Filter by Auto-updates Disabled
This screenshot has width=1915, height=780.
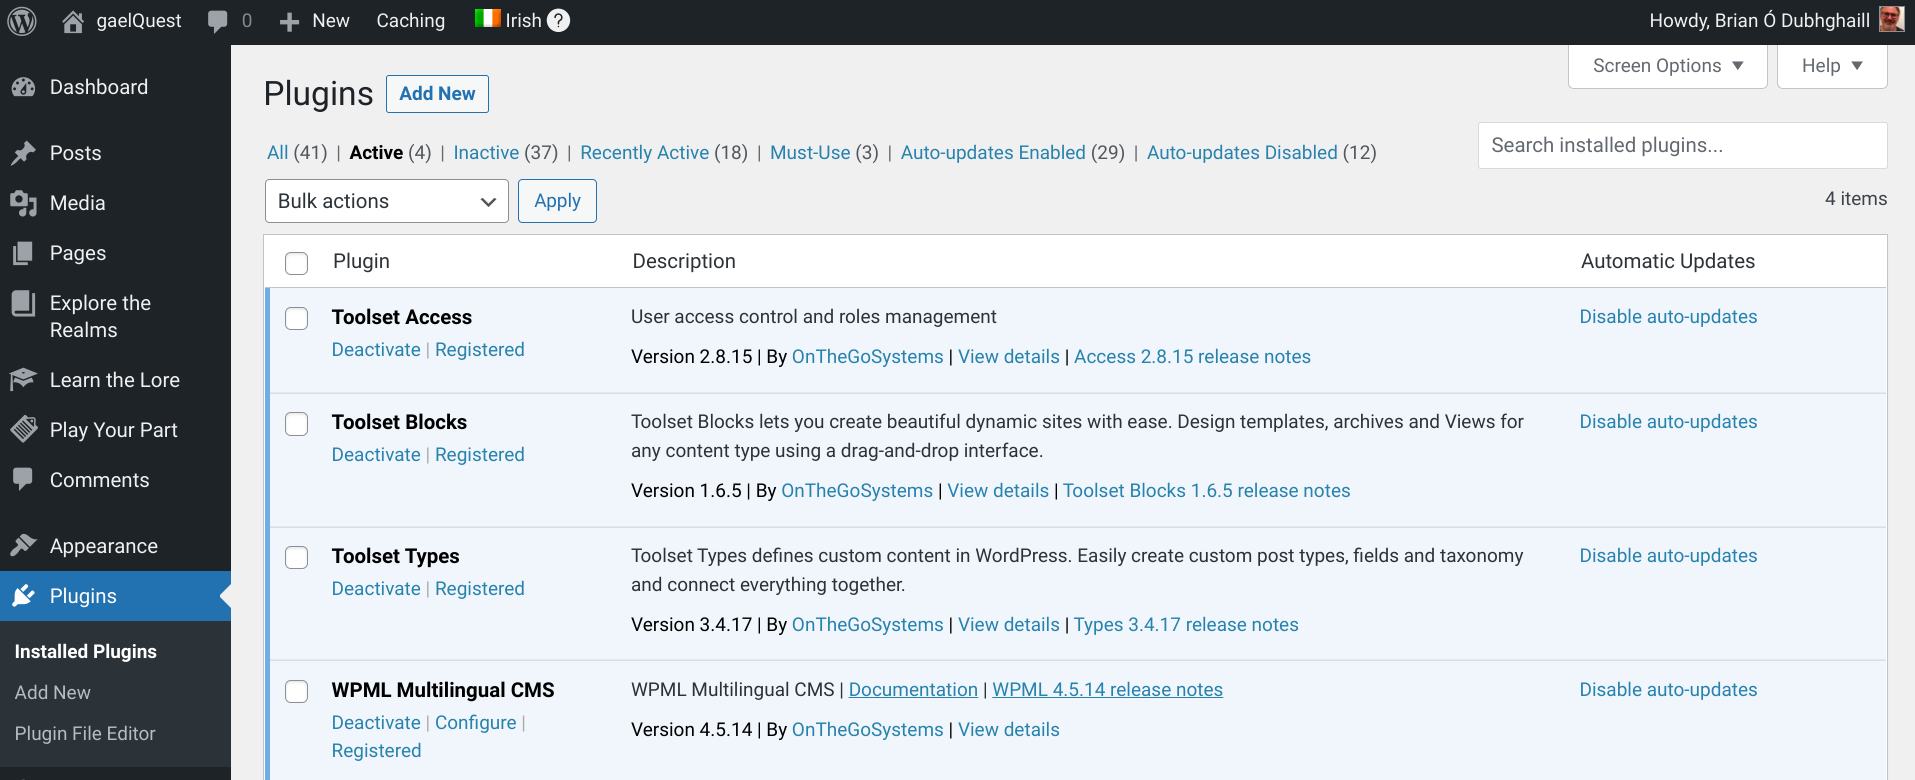1242,152
